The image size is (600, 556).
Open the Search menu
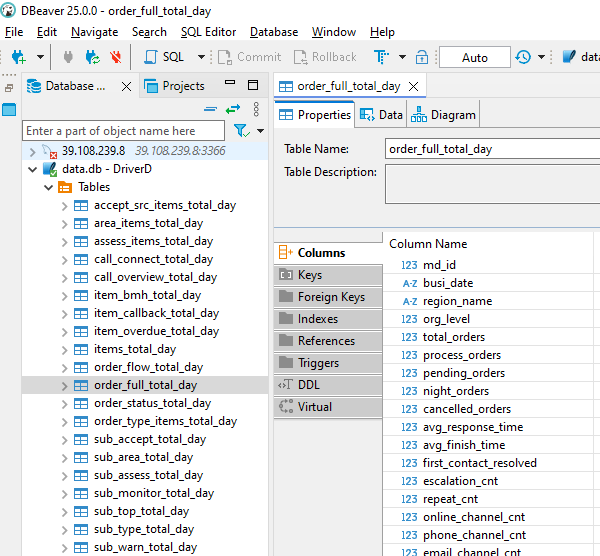click(149, 32)
